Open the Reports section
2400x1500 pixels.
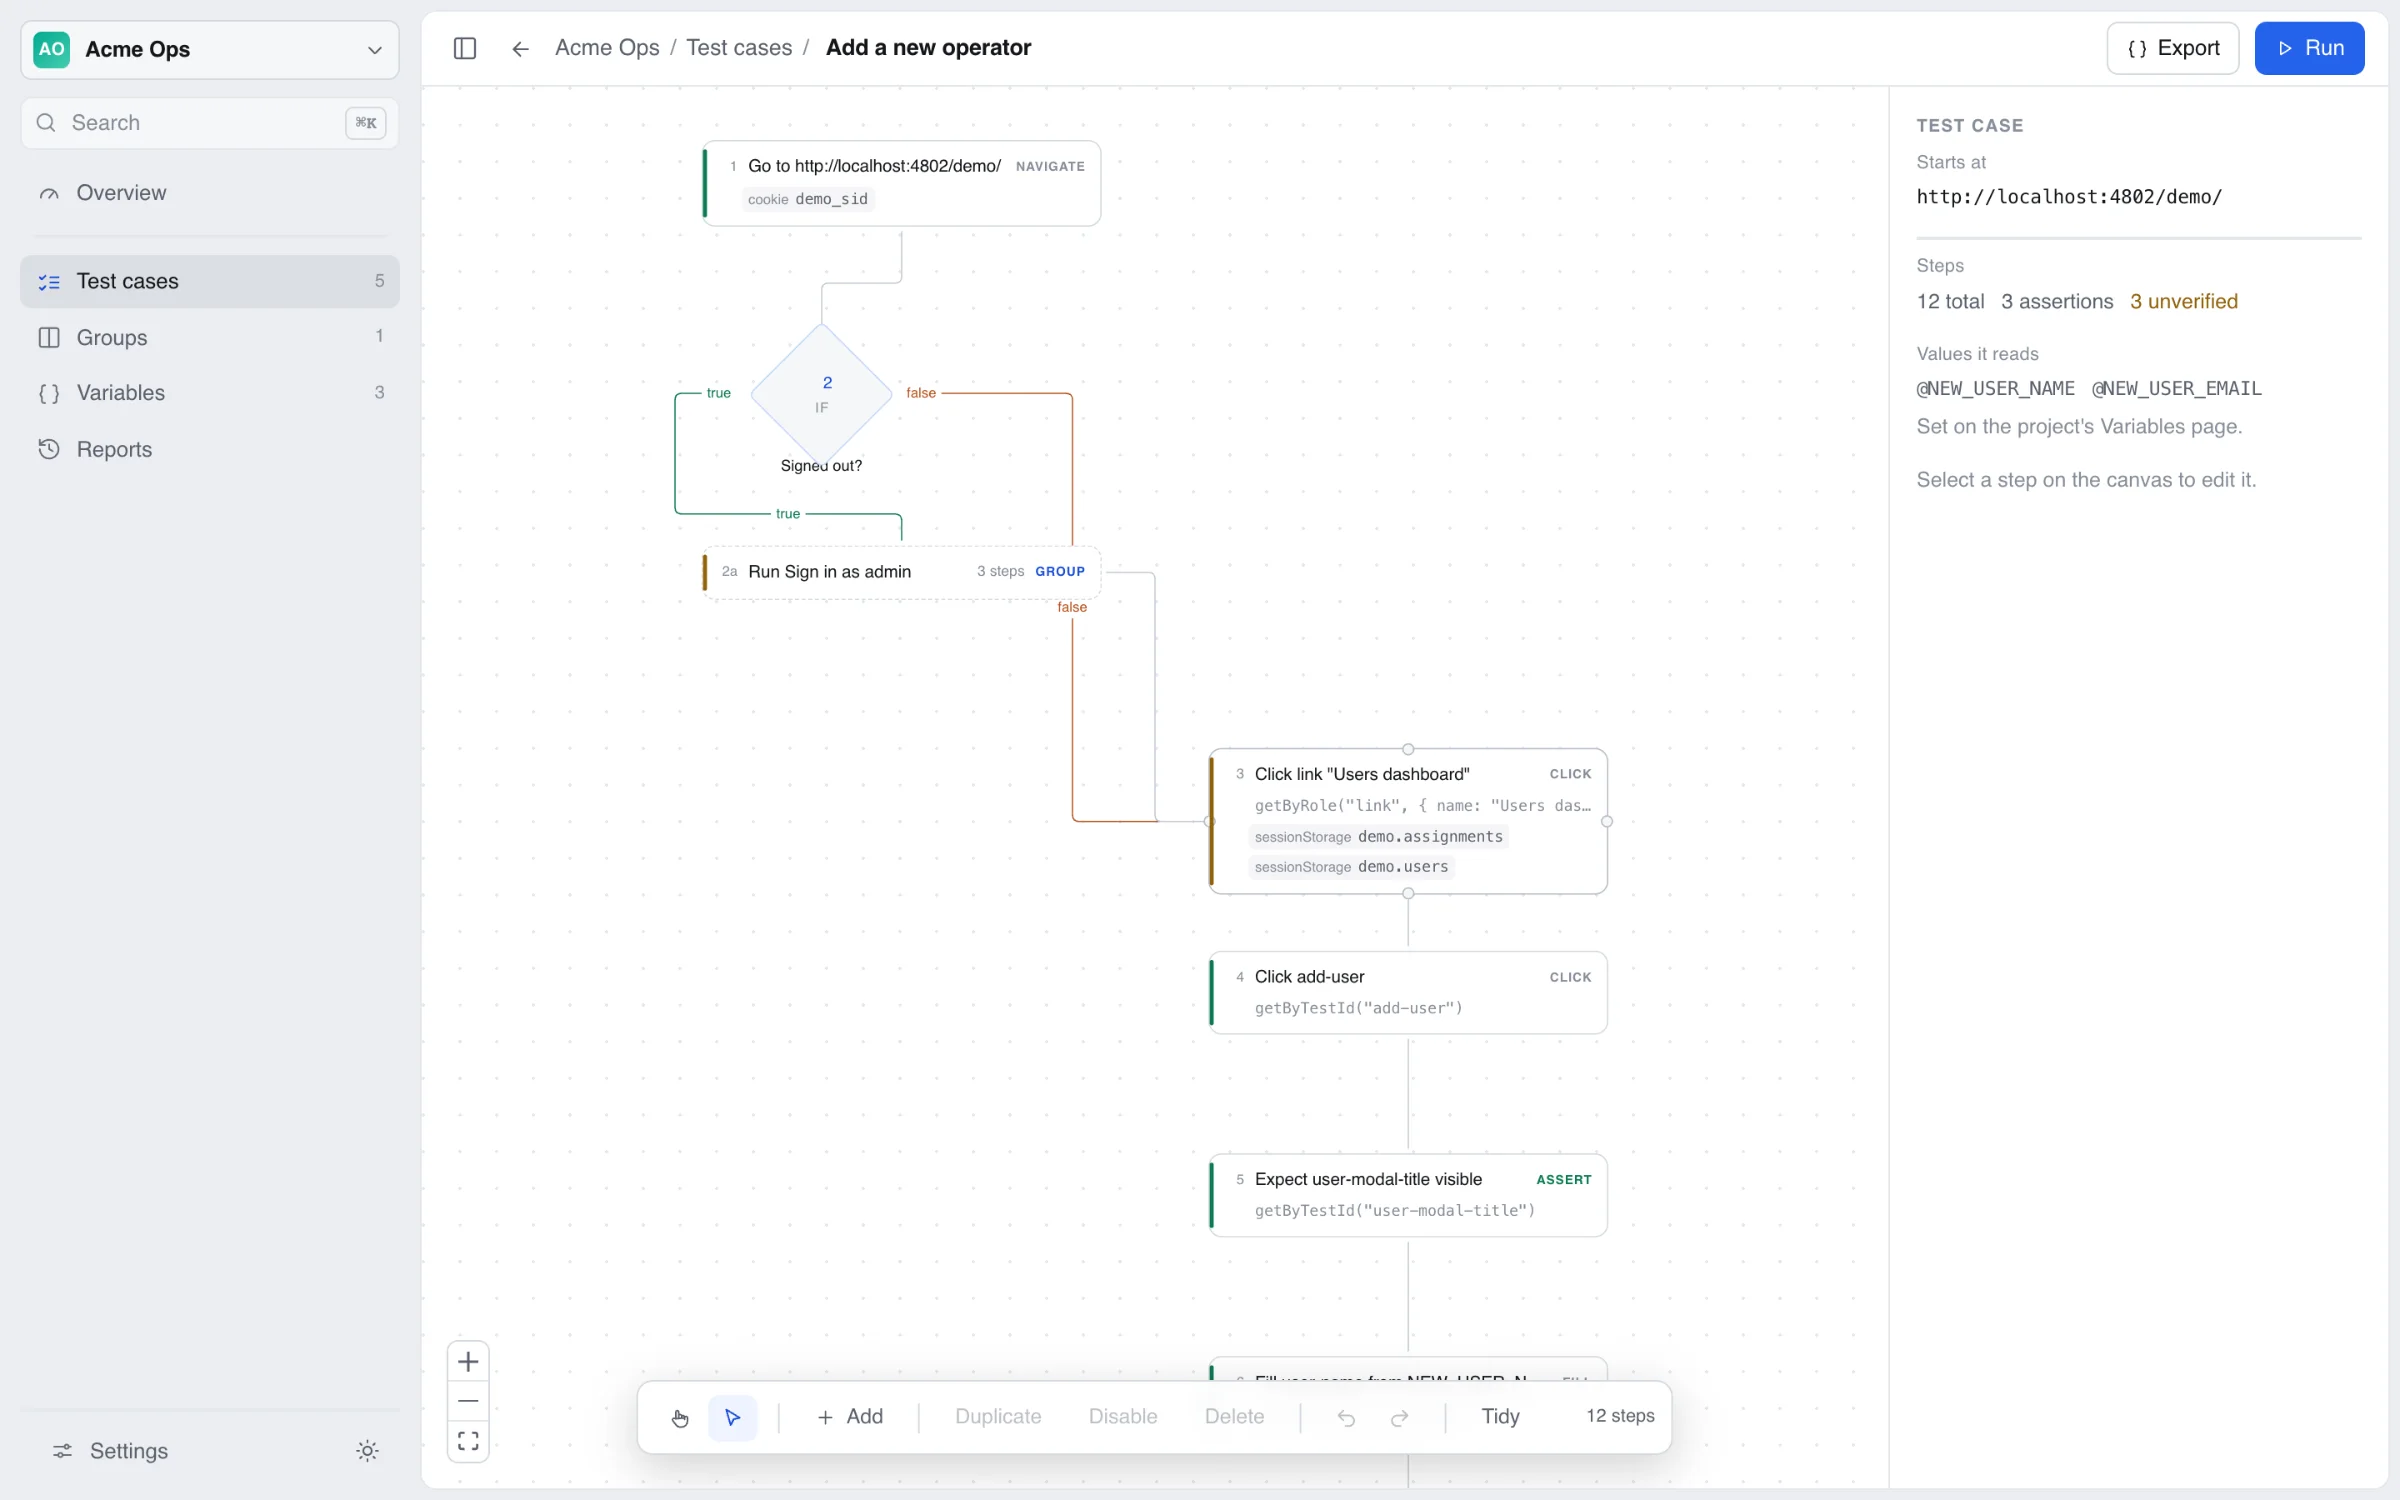[210, 449]
